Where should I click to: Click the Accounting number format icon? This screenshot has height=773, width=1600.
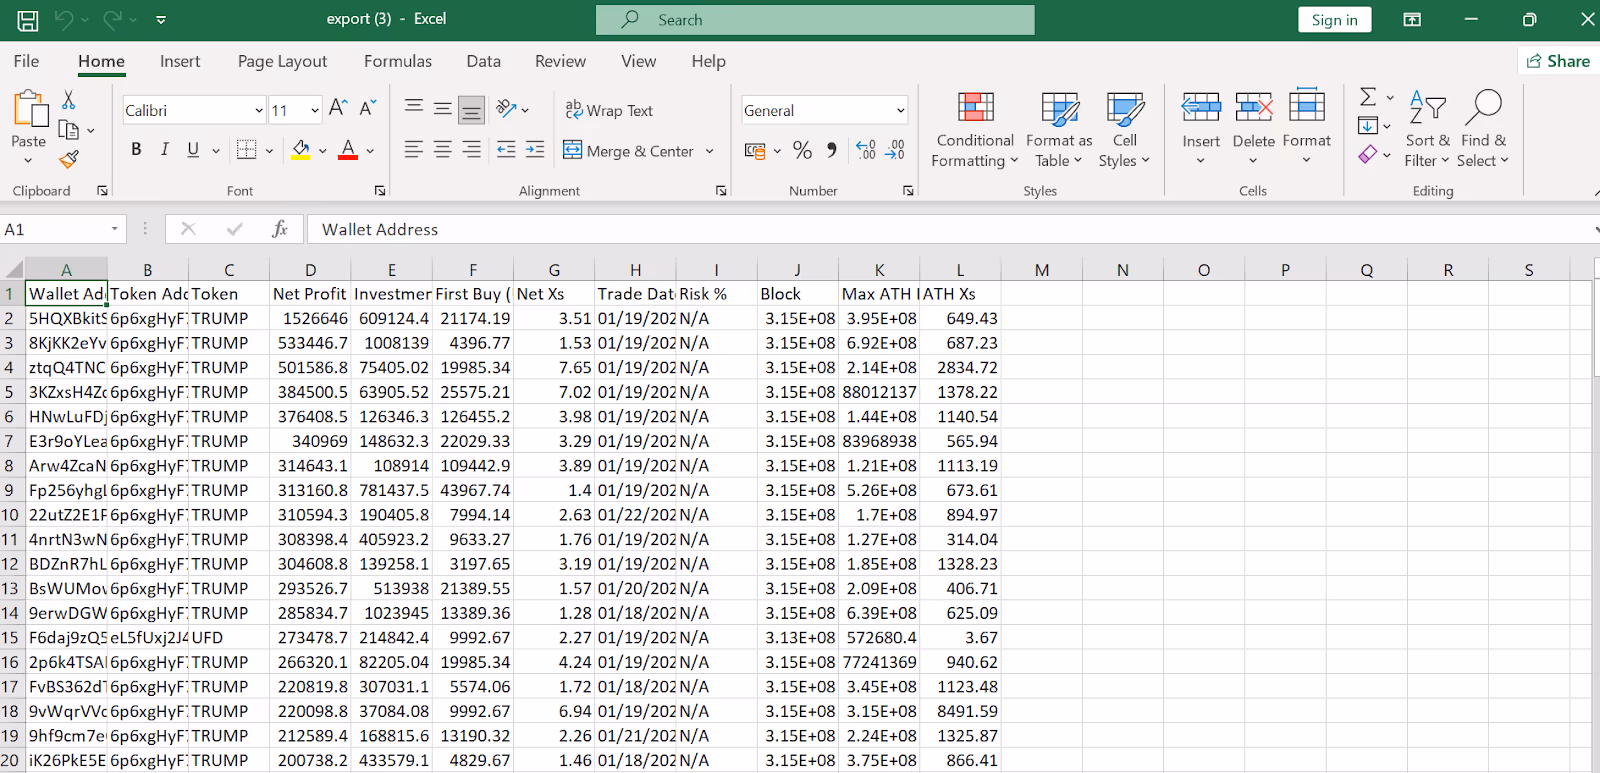click(x=756, y=150)
